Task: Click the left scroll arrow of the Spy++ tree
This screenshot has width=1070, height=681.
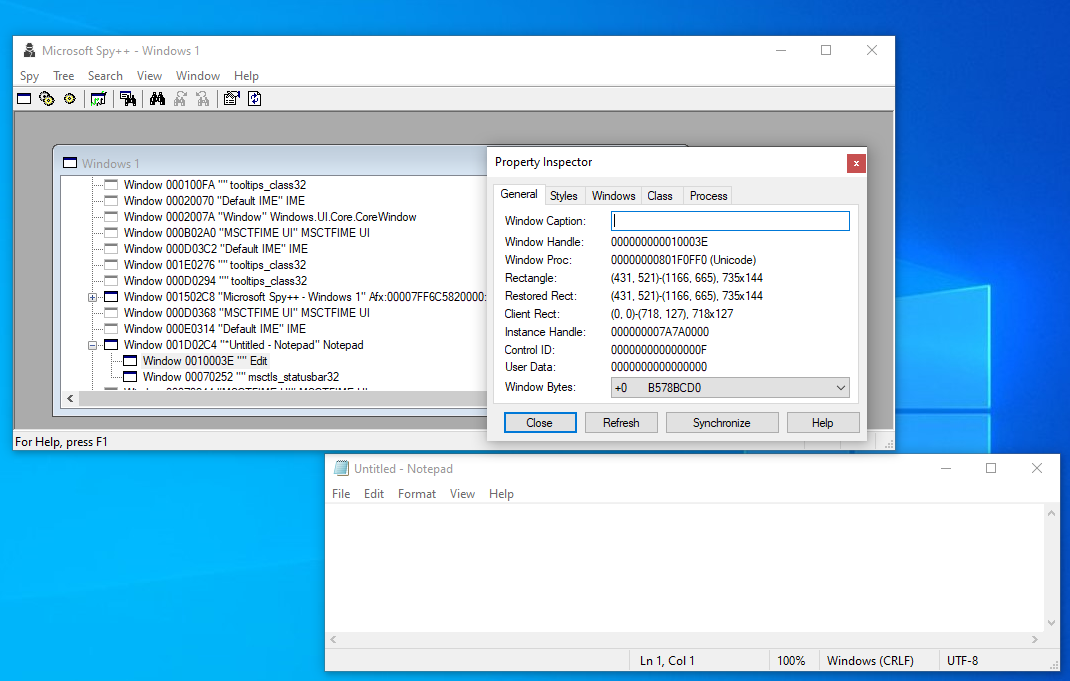Action: pos(70,398)
